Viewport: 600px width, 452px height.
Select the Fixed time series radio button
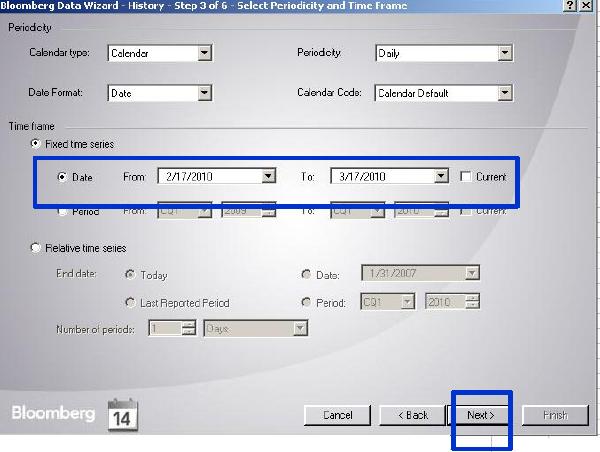[35, 144]
